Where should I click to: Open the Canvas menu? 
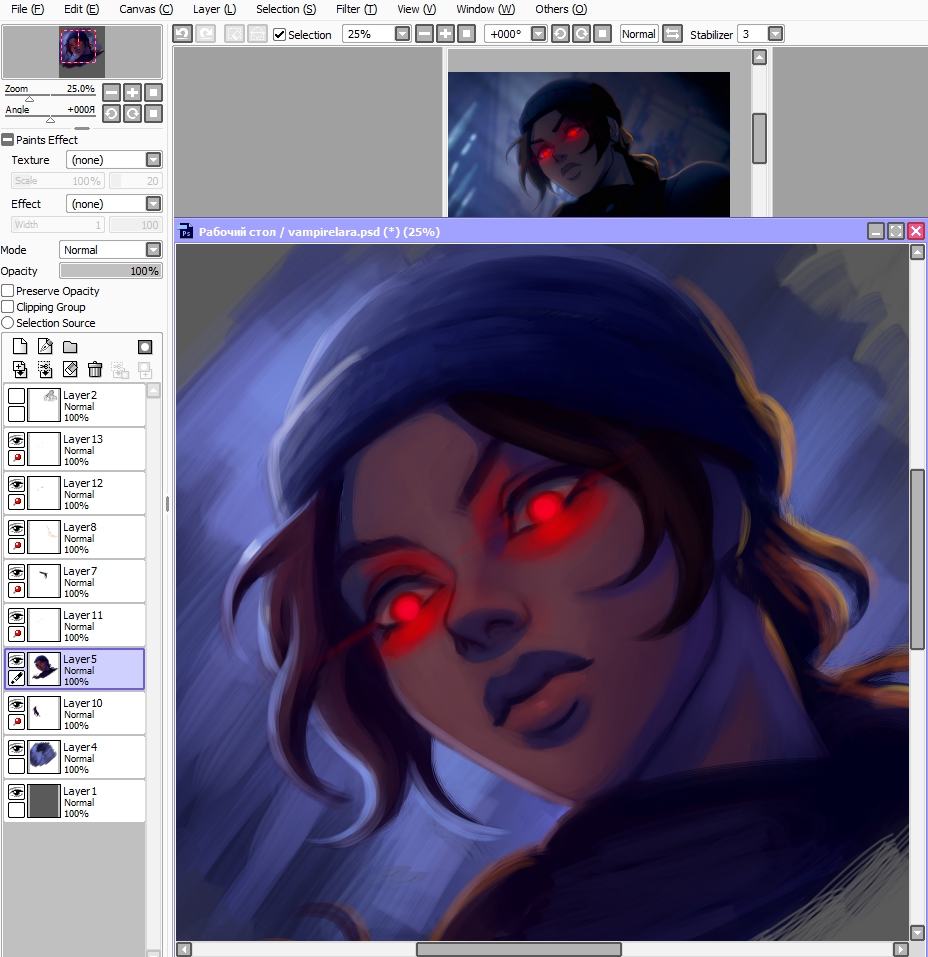click(x=145, y=9)
